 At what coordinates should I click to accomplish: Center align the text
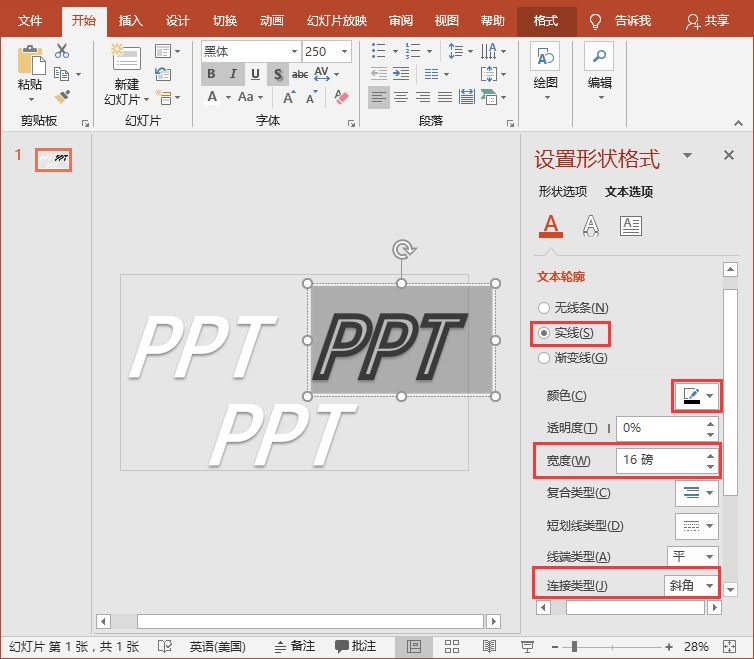pyautogui.click(x=401, y=97)
